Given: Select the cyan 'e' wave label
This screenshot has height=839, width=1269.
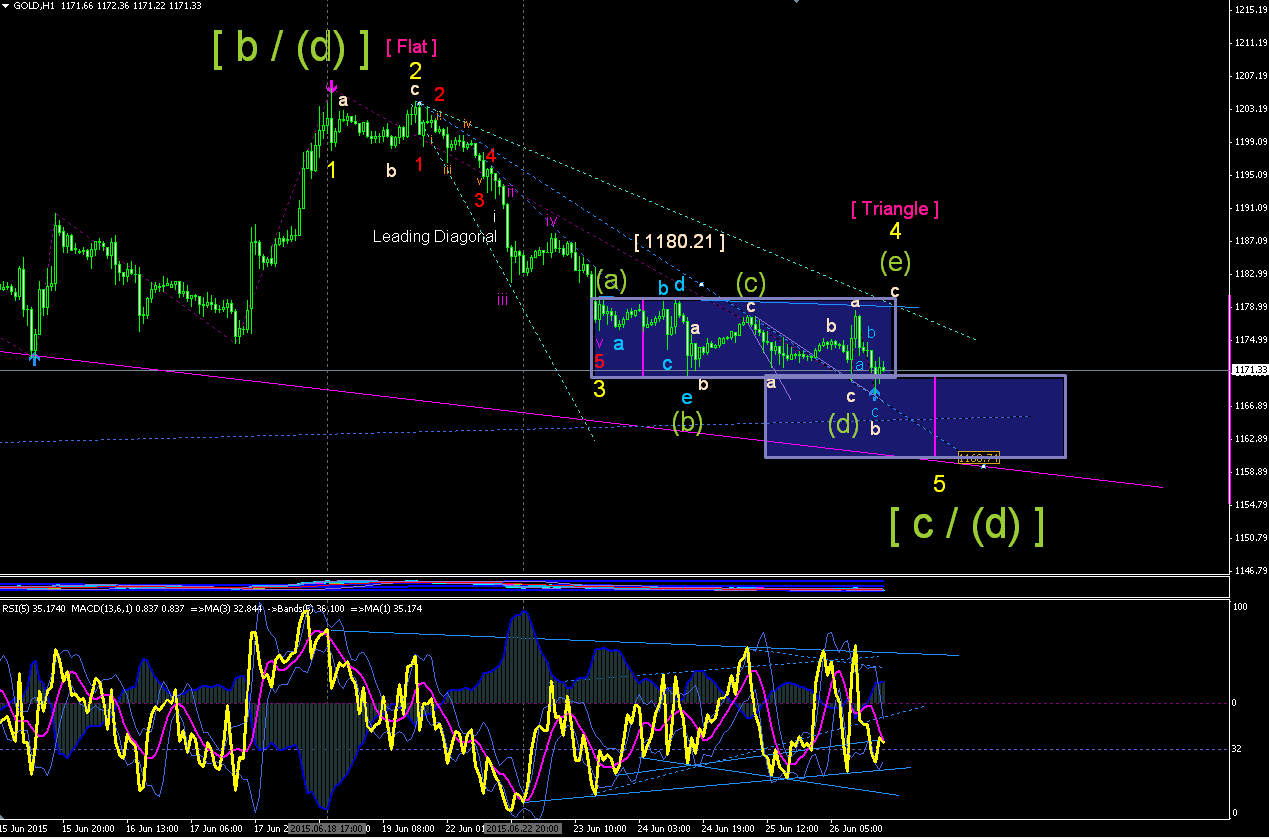Looking at the screenshot, I should pyautogui.click(x=687, y=397).
